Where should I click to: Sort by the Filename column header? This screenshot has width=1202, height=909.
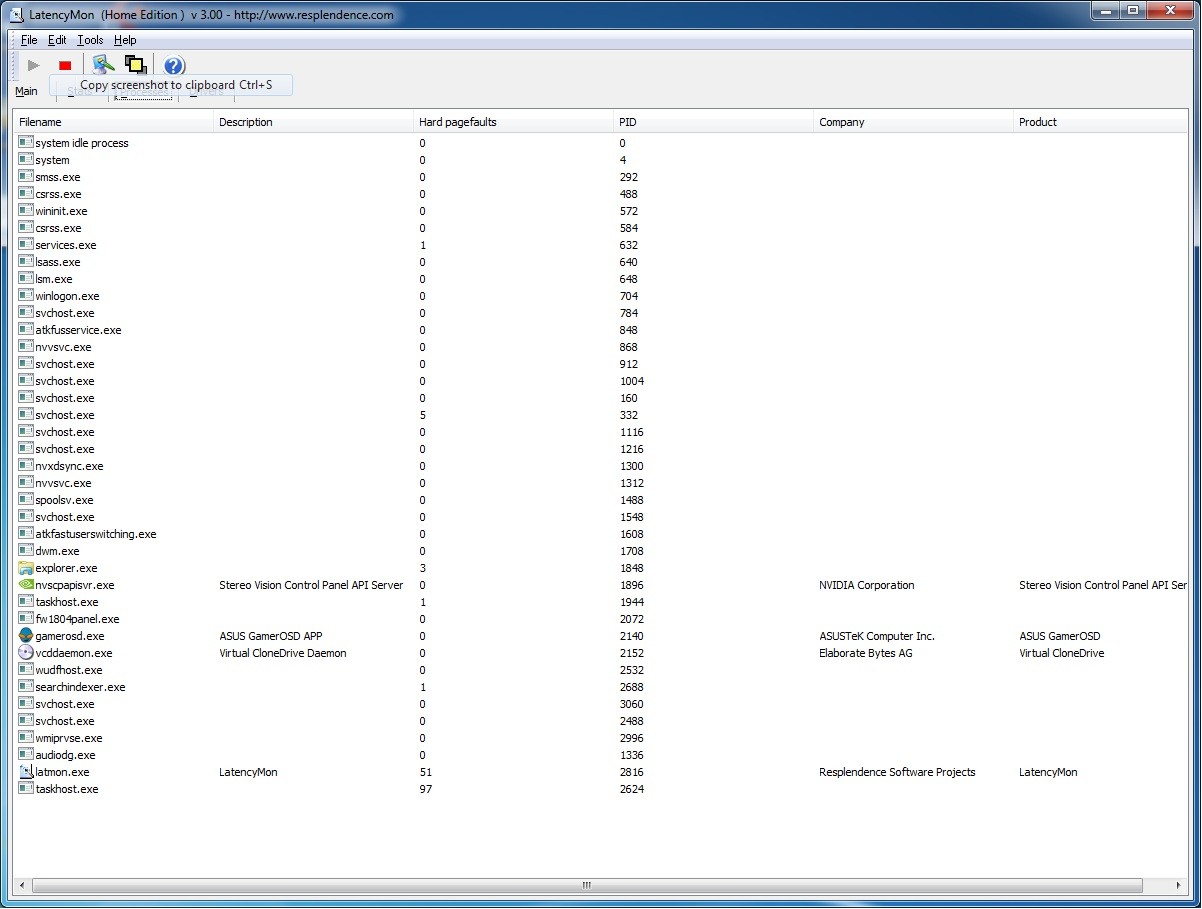coord(114,122)
